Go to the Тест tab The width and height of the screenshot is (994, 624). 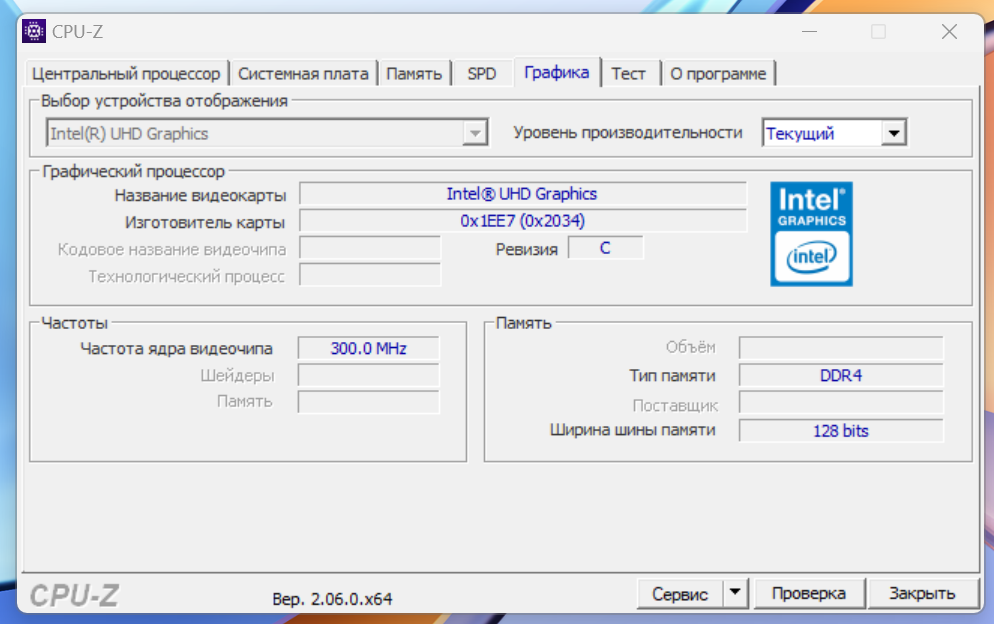coord(628,74)
